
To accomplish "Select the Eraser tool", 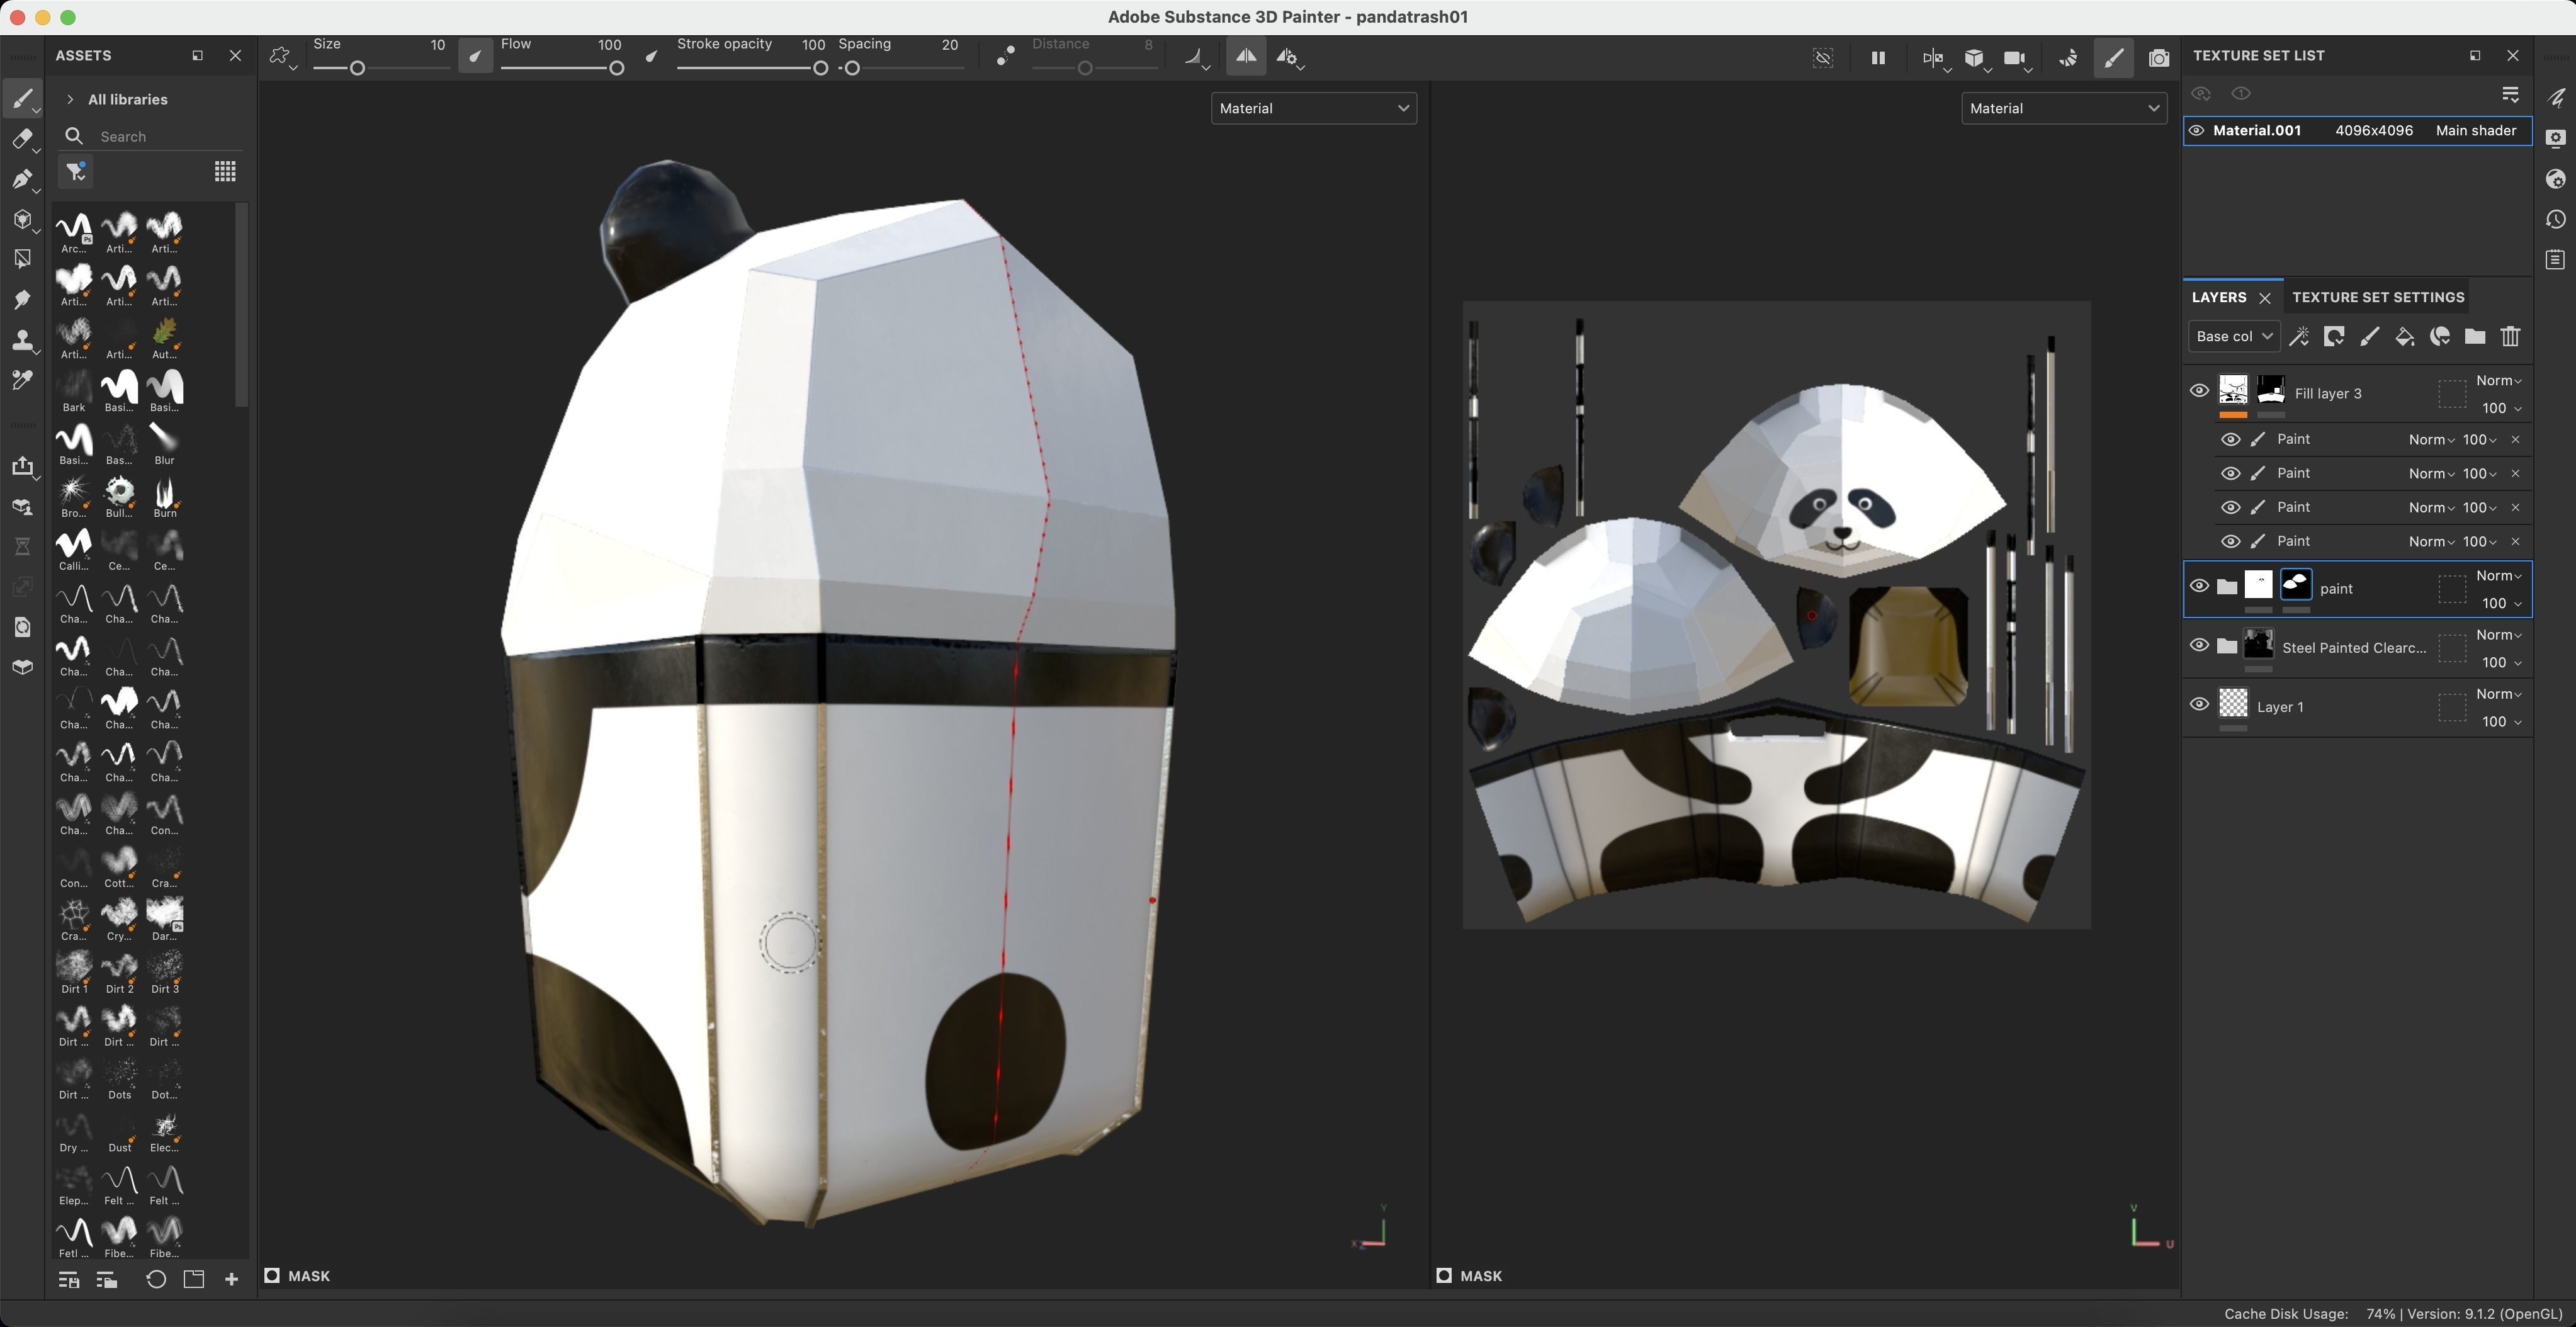I will [22, 139].
